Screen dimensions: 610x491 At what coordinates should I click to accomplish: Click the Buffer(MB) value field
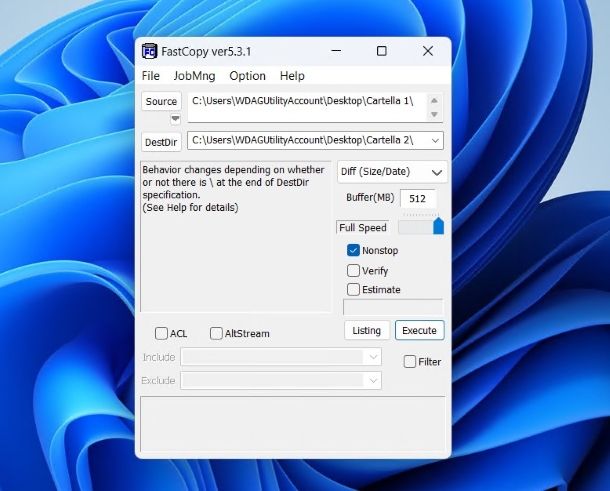click(x=418, y=199)
